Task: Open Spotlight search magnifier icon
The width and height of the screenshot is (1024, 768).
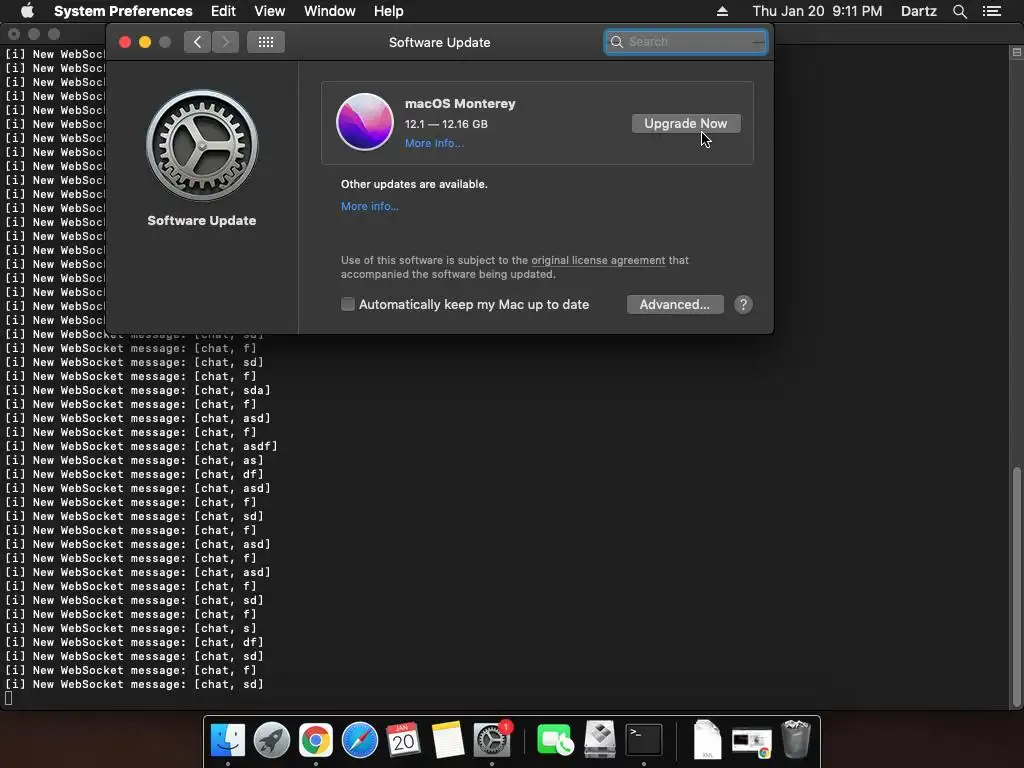Action: [959, 11]
